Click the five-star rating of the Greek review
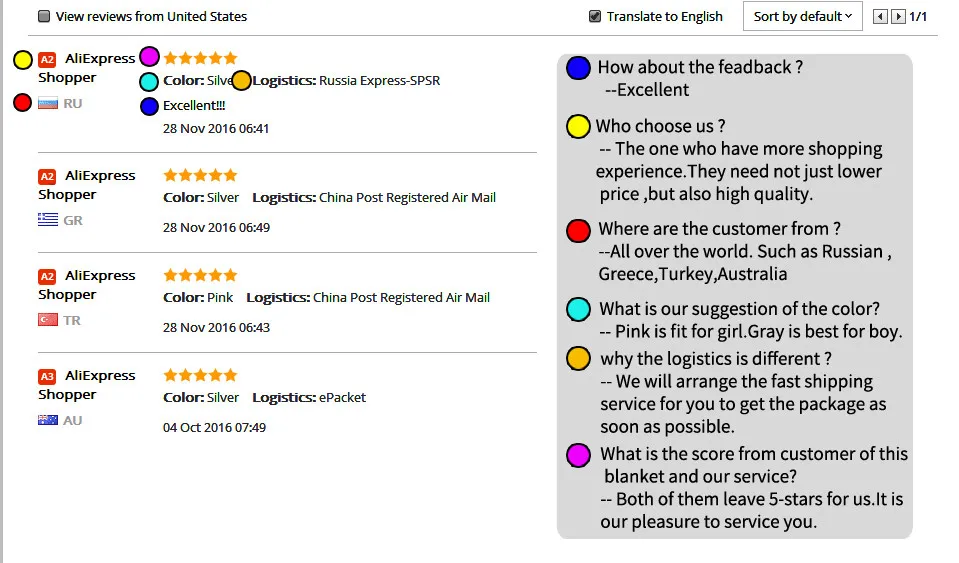The width and height of the screenshot is (959, 563). point(200,175)
